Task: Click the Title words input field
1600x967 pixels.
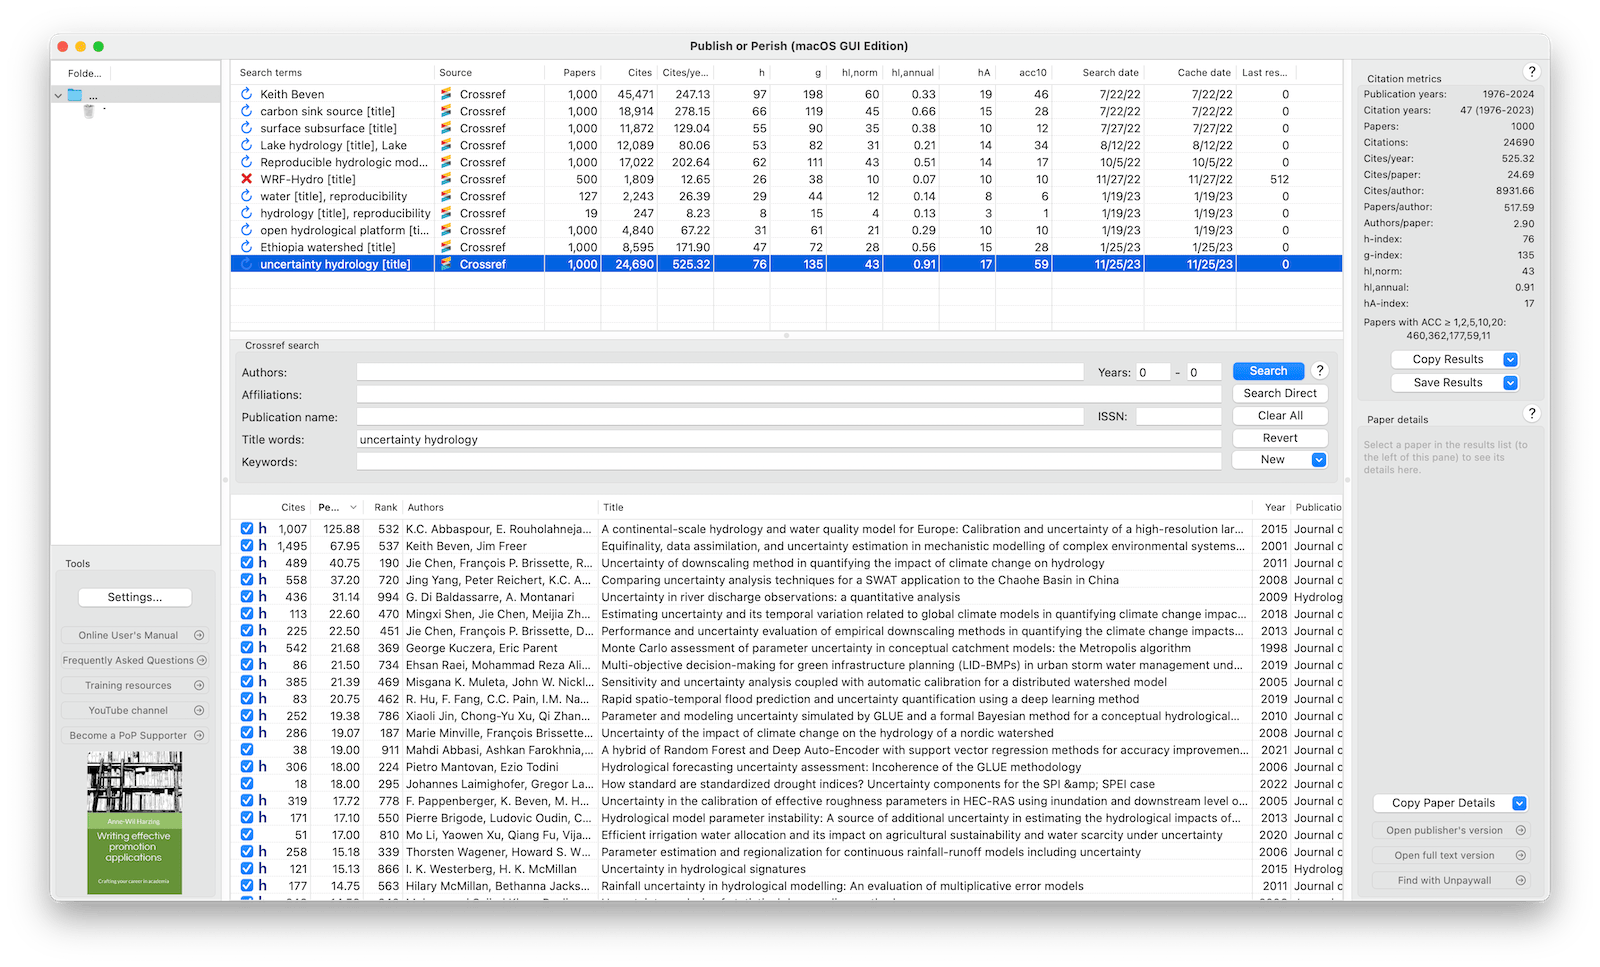Action: pos(789,439)
